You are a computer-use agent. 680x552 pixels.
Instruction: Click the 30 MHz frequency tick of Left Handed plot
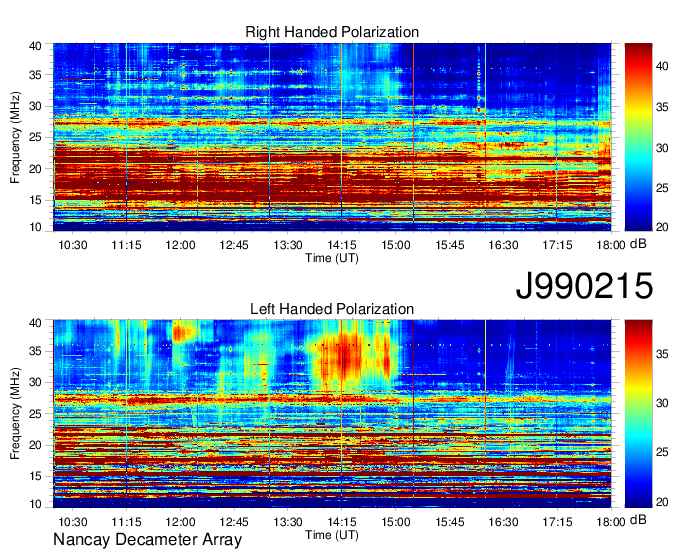pos(35,382)
